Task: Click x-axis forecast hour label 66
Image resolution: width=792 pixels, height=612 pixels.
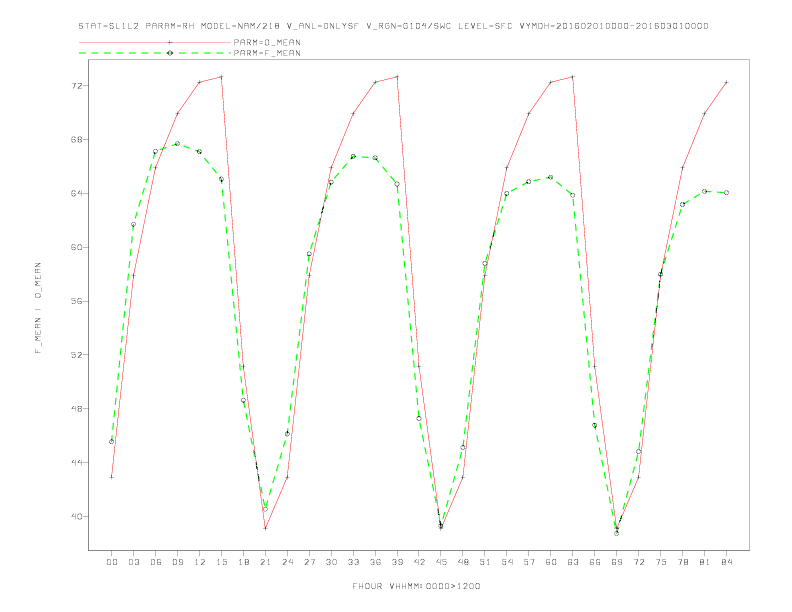Action: (x=595, y=562)
